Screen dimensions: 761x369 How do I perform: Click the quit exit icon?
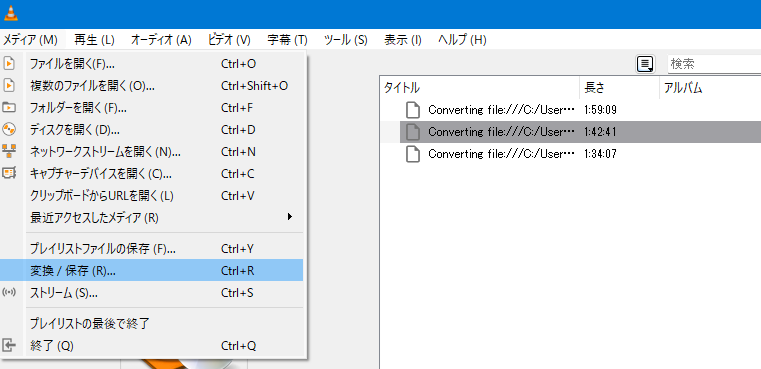click(x=9, y=346)
